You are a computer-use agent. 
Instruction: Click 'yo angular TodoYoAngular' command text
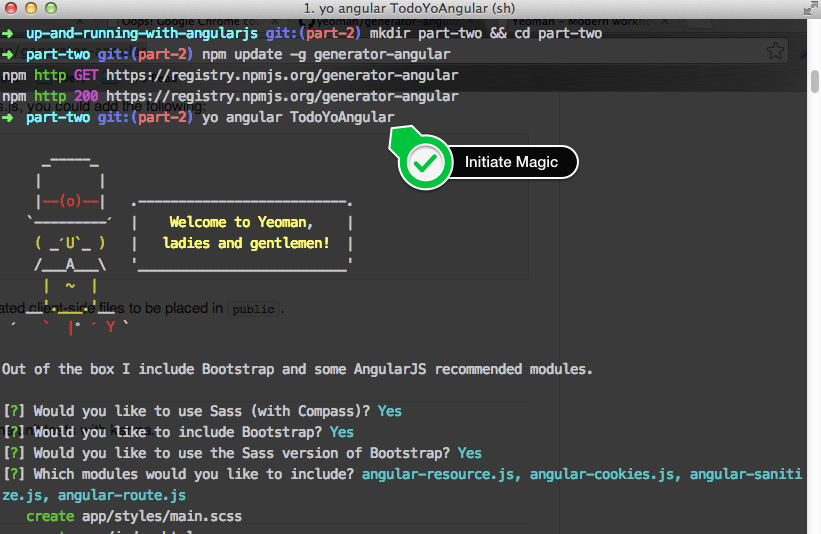[298, 117]
